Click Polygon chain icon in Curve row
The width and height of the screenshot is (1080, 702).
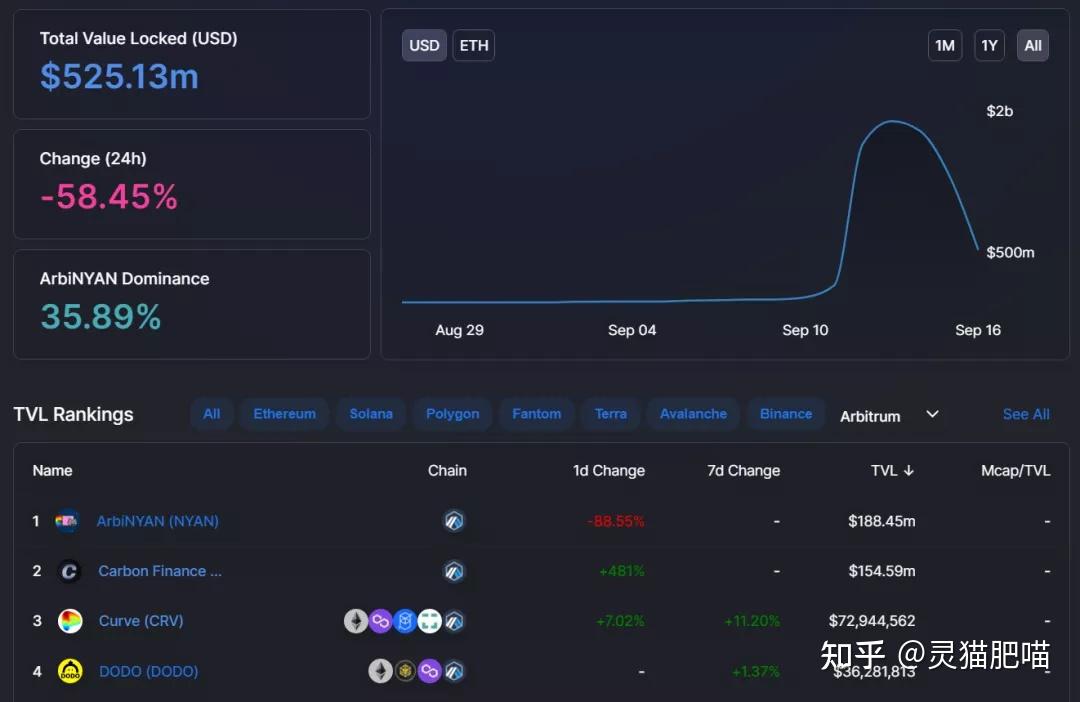[x=380, y=621]
